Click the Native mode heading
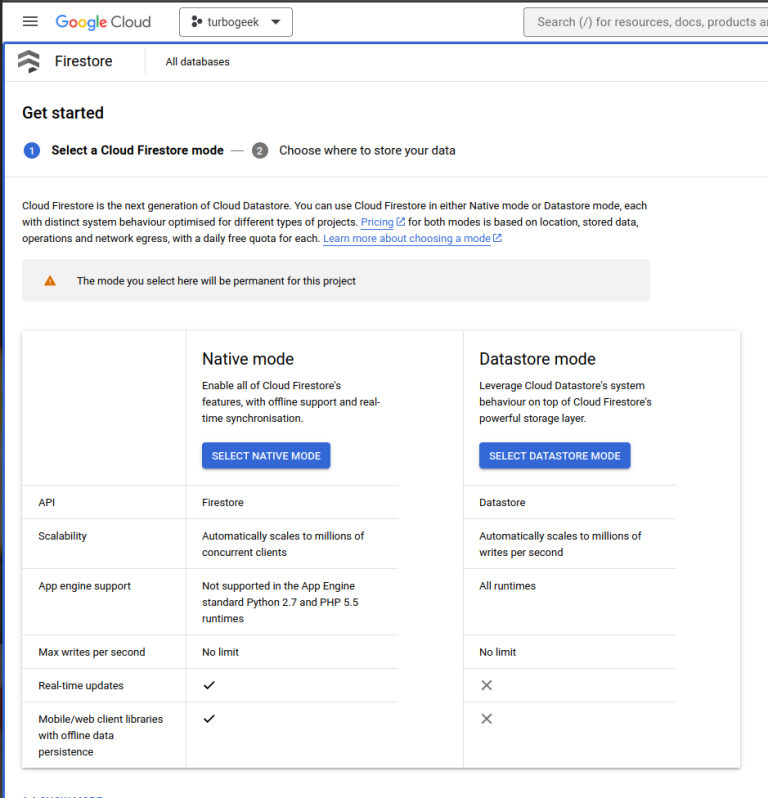This screenshot has height=798, width=768. [248, 359]
